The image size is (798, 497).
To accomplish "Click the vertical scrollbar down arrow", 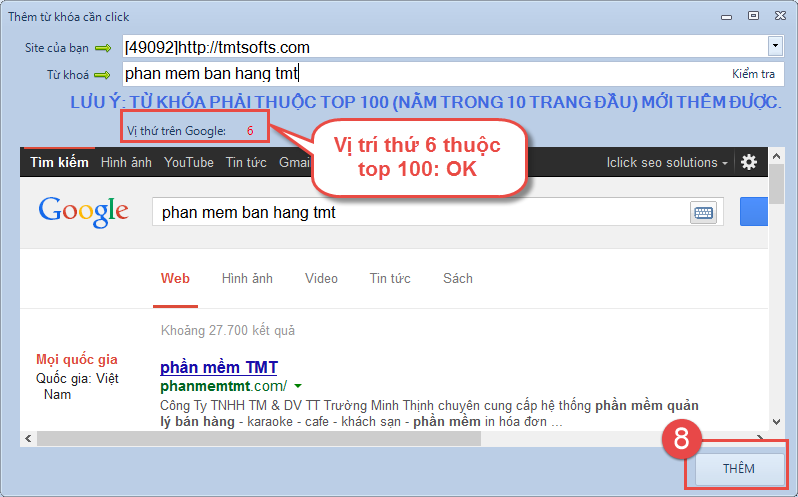I will (x=776, y=421).
